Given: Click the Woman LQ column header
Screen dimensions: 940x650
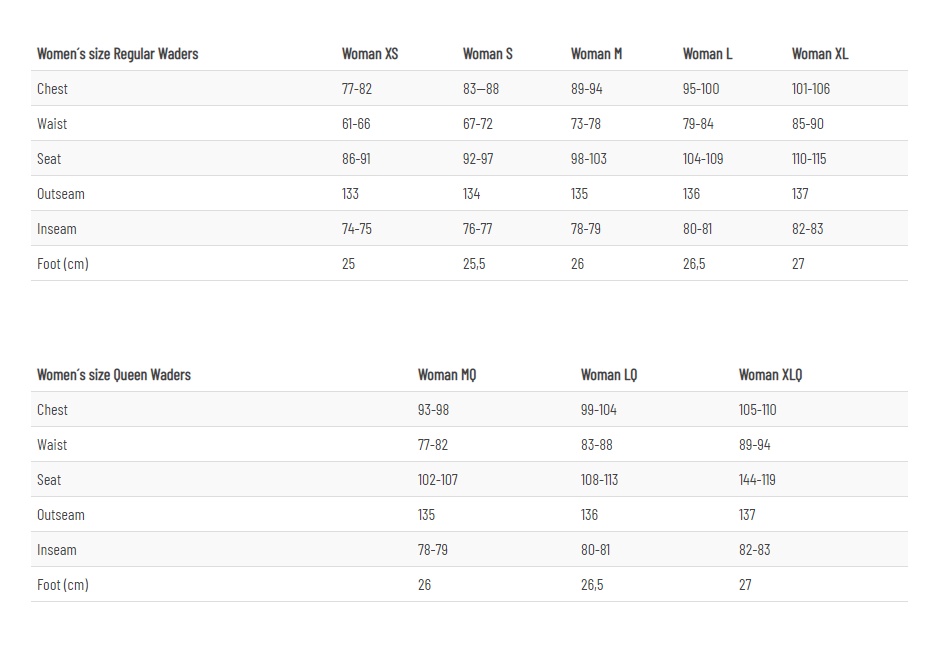Looking at the screenshot, I should [x=608, y=375].
